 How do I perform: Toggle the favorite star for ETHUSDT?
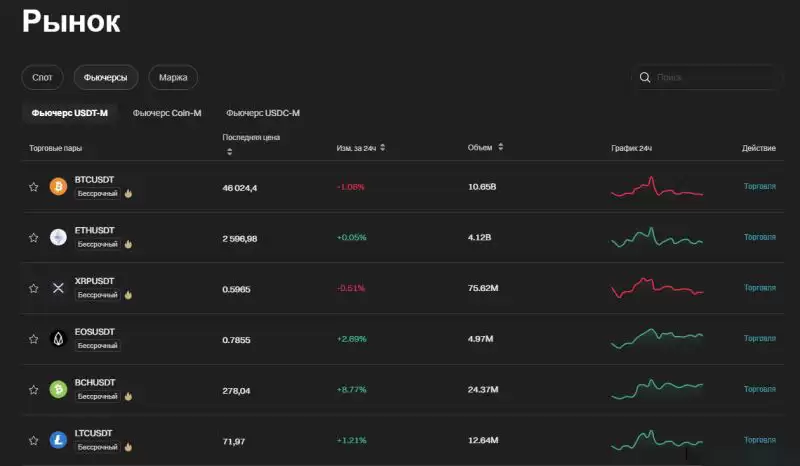click(x=33, y=237)
